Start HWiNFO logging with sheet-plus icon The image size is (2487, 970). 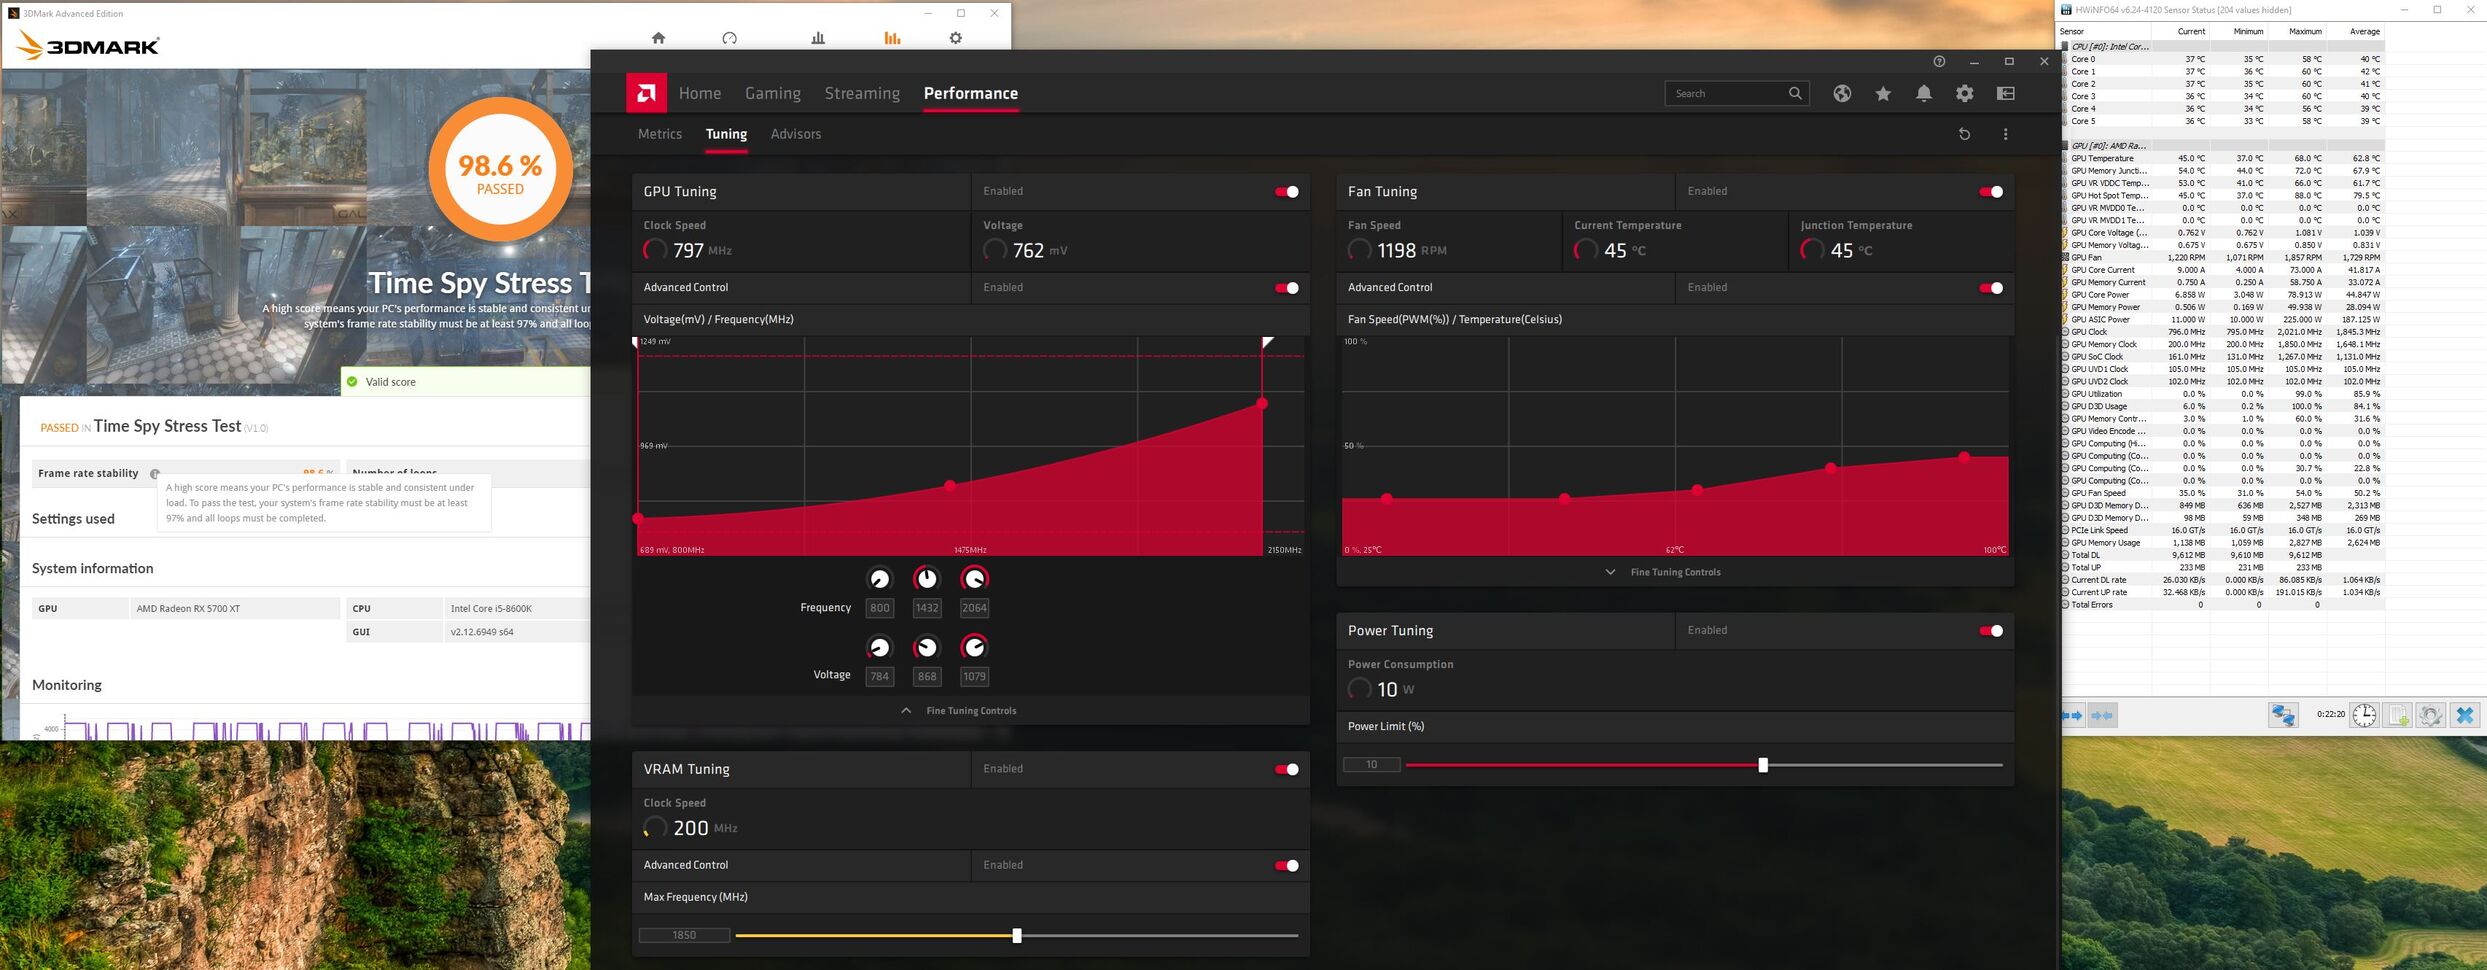(2398, 715)
